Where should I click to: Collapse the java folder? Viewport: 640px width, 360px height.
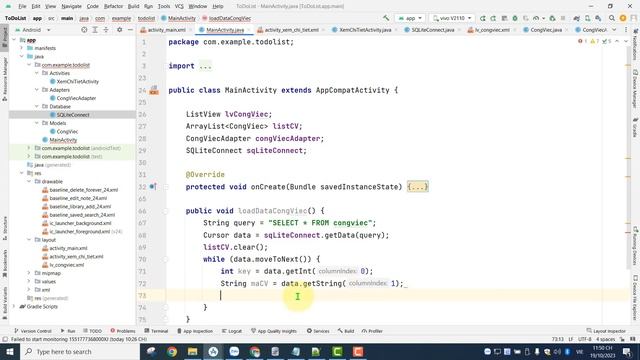[22, 56]
